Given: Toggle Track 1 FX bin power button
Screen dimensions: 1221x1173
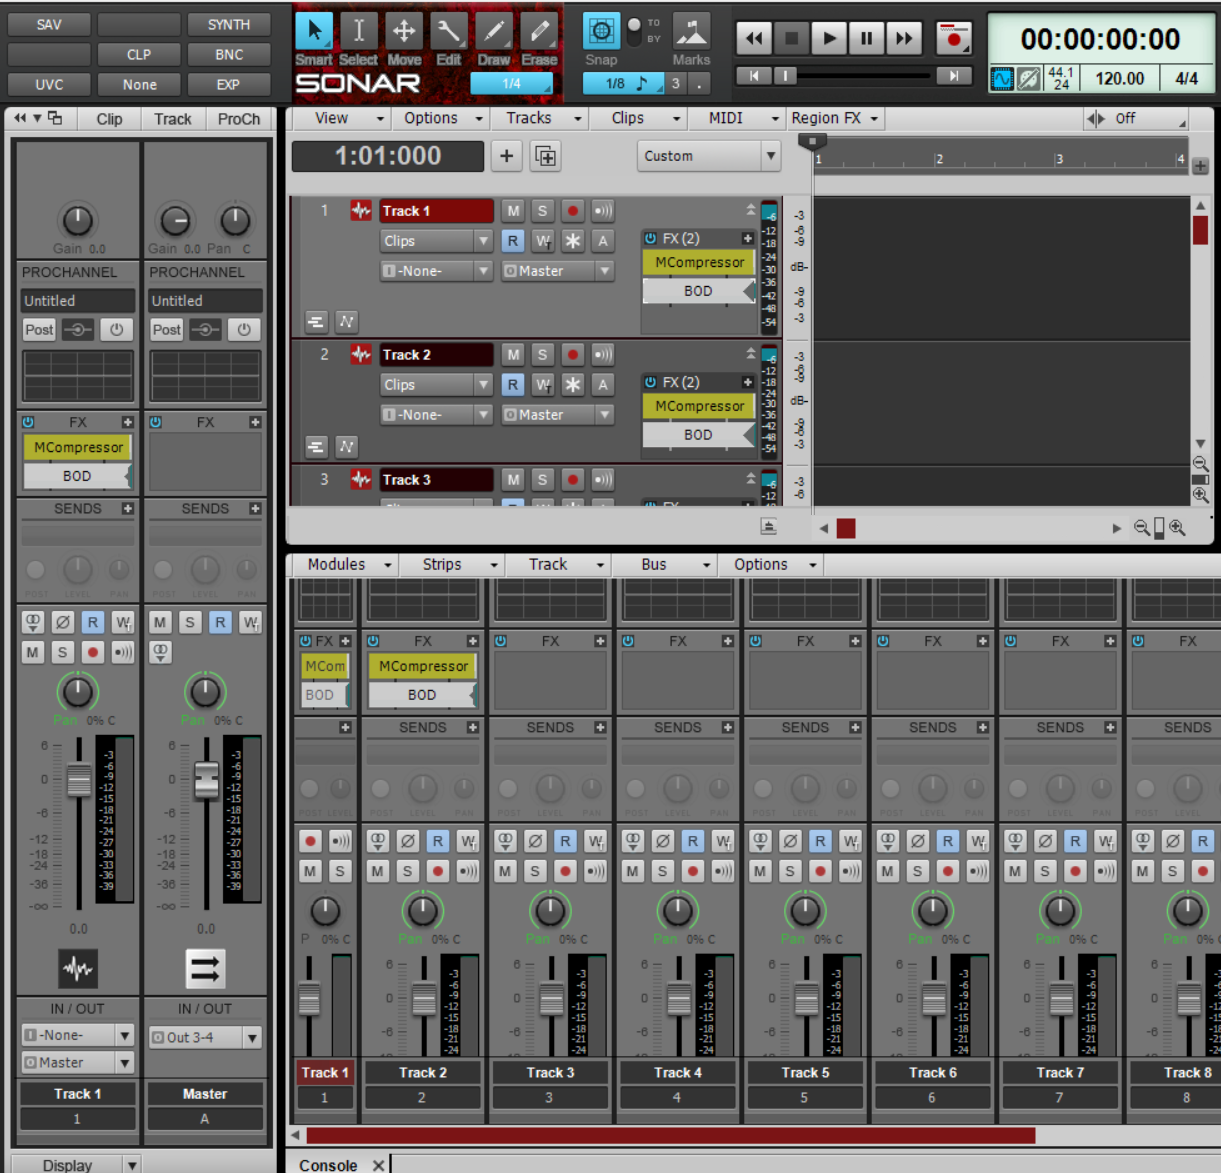Looking at the screenshot, I should coord(651,238).
